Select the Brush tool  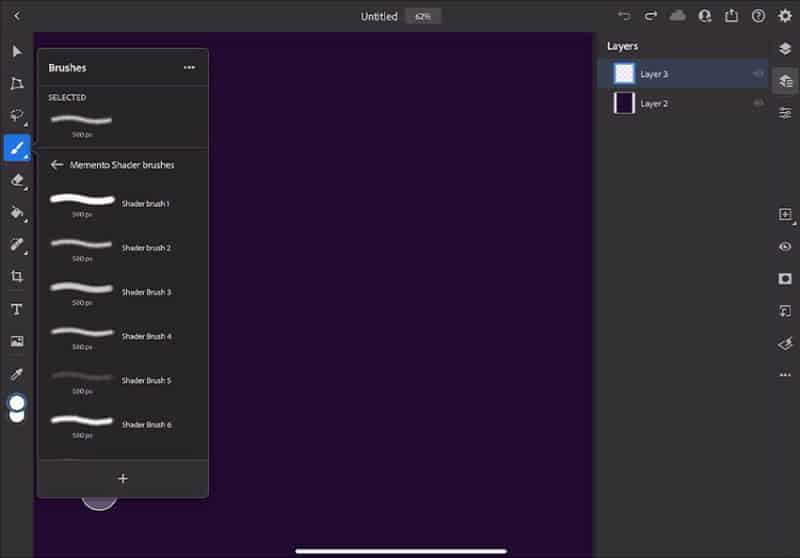tap(17, 148)
